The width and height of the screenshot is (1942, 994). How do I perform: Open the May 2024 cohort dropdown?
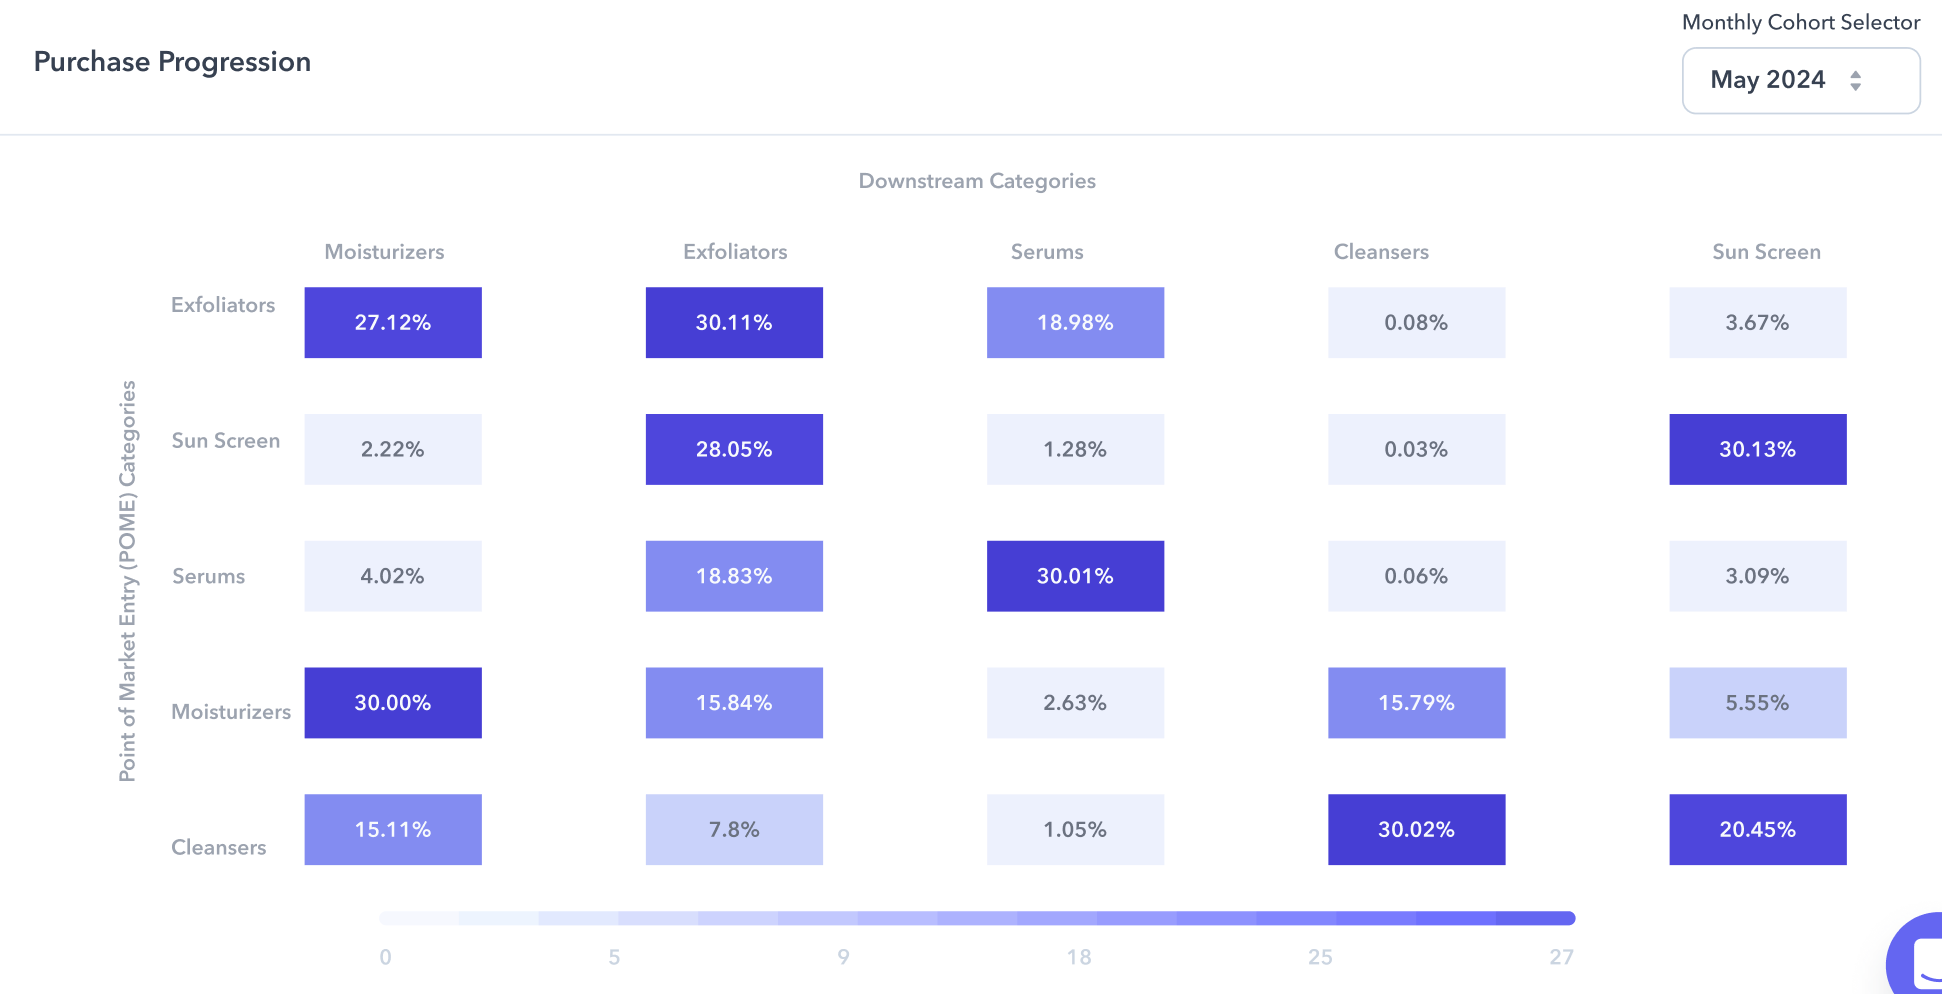pyautogui.click(x=1801, y=80)
